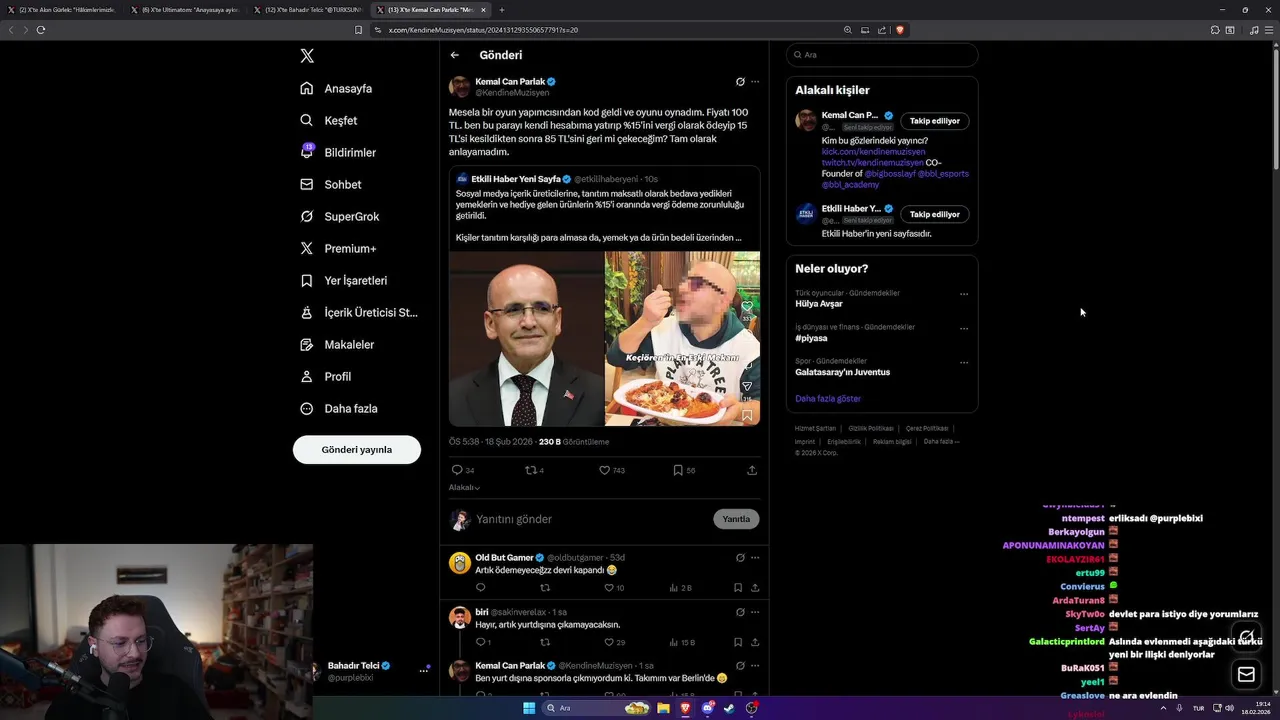The height and width of the screenshot is (720, 1280).
Task: Switch to the Alon Gürlek browser tab
Action: point(62,10)
